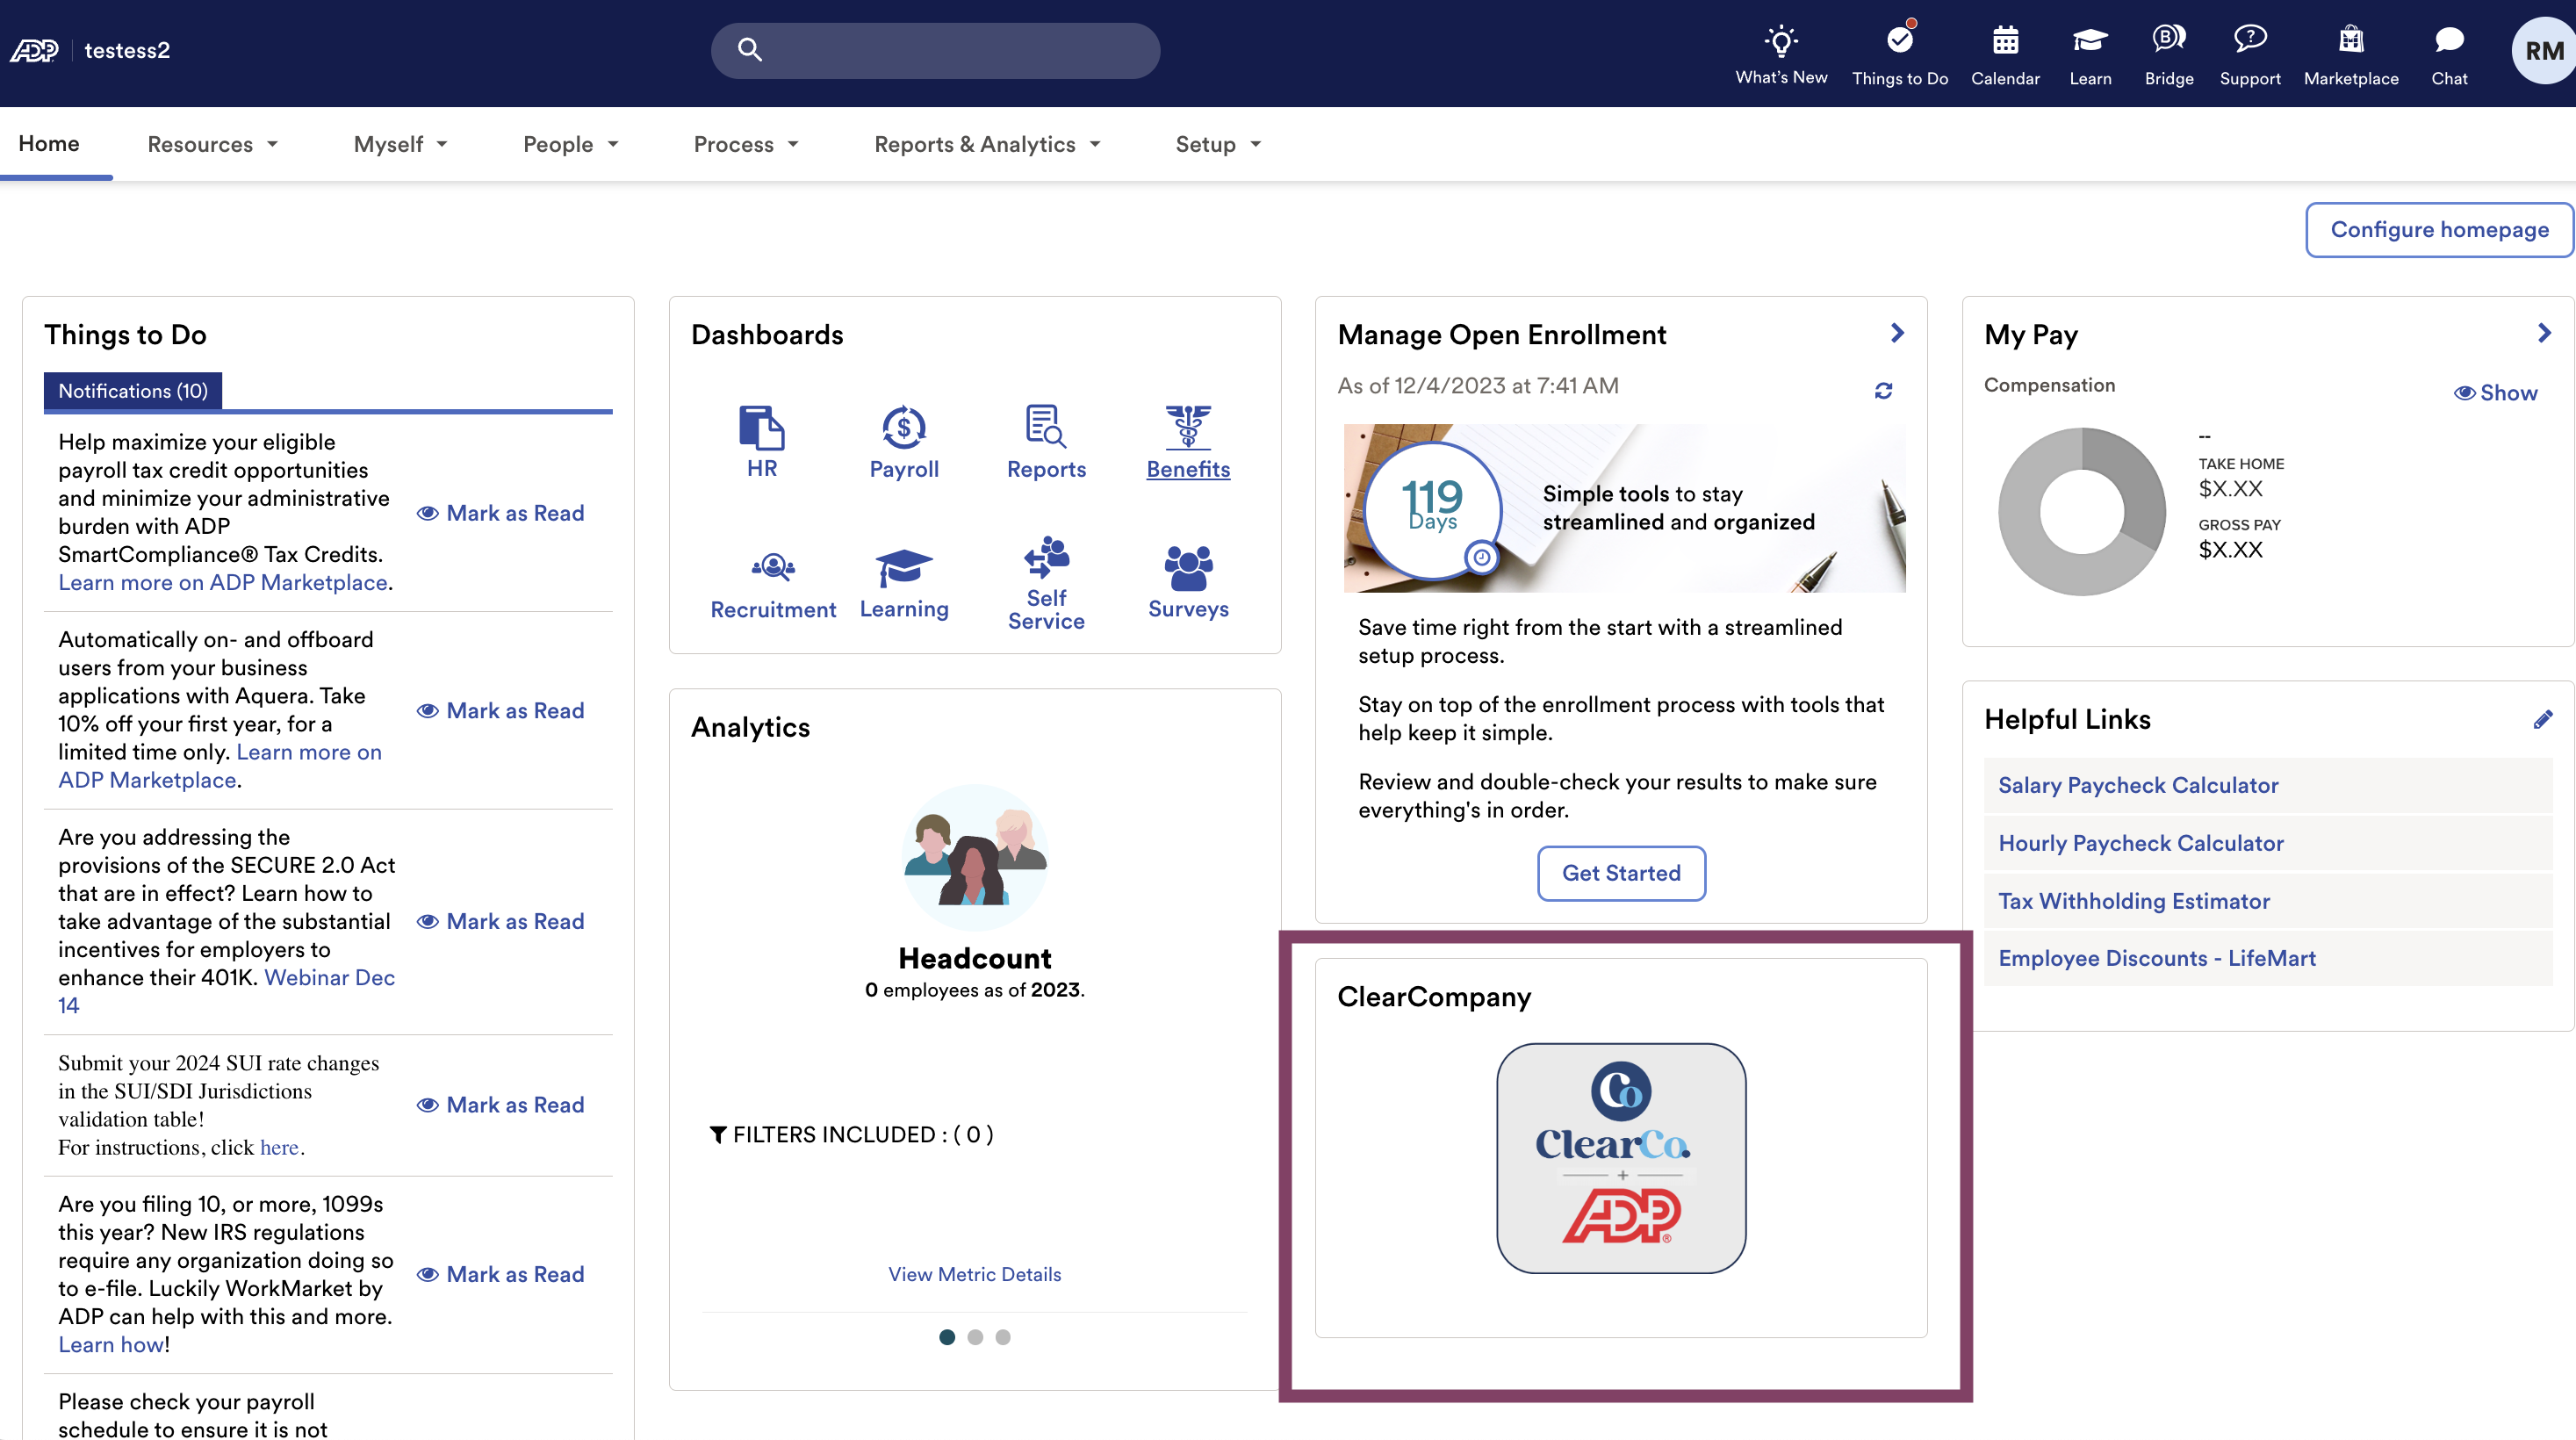
Task: Open Manage Open Enrollment chevron arrow
Action: [x=1897, y=333]
